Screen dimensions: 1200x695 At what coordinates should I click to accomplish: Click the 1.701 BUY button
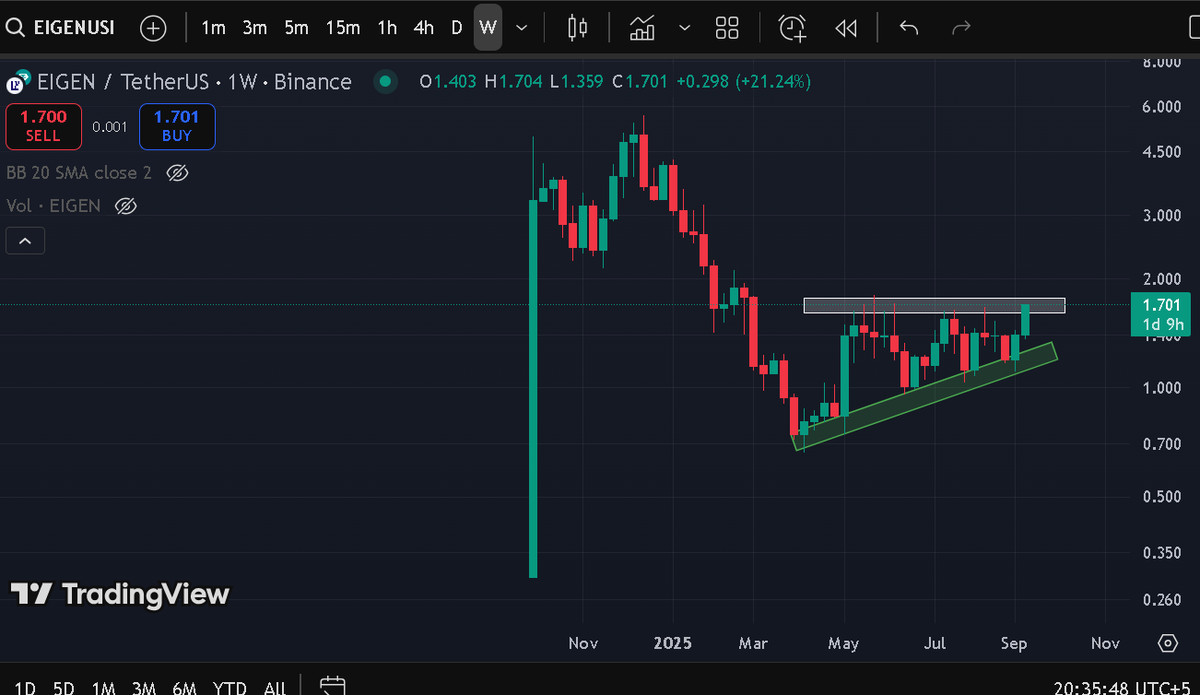[x=177, y=126]
